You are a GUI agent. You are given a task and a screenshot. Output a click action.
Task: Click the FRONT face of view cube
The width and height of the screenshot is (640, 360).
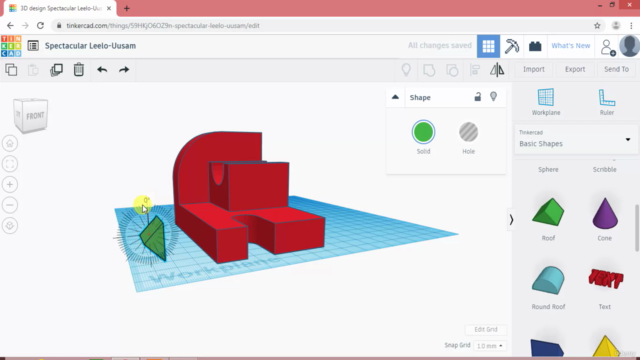tap(35, 116)
